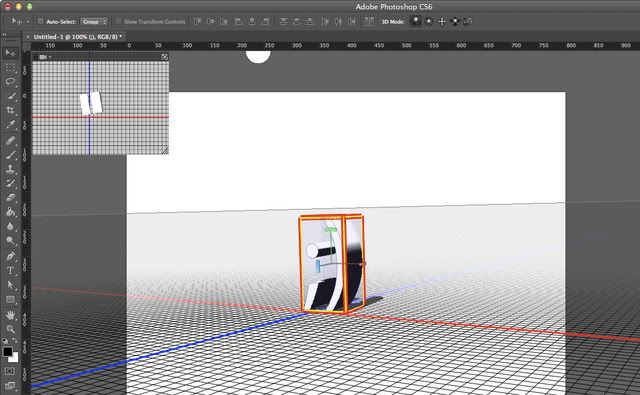The width and height of the screenshot is (640, 395).
Task: Select the Lasso tool
Action: [10, 82]
